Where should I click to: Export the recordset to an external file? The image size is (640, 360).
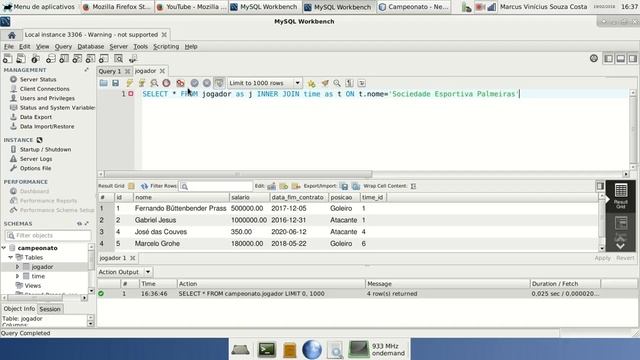[344, 186]
